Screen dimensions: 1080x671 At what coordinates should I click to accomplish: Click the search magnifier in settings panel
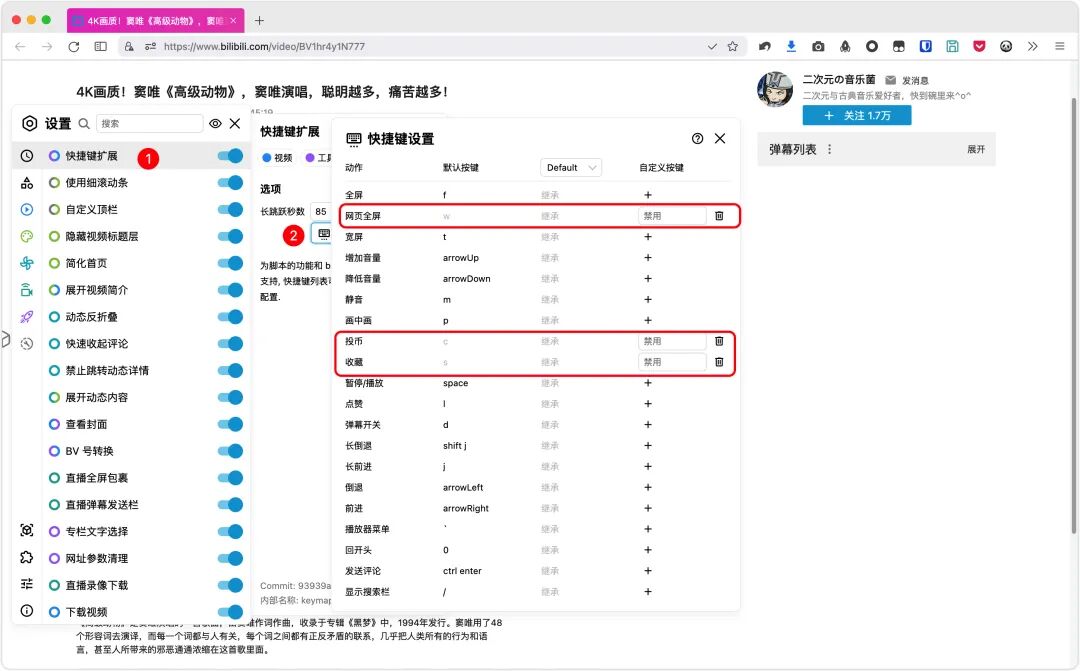point(84,123)
